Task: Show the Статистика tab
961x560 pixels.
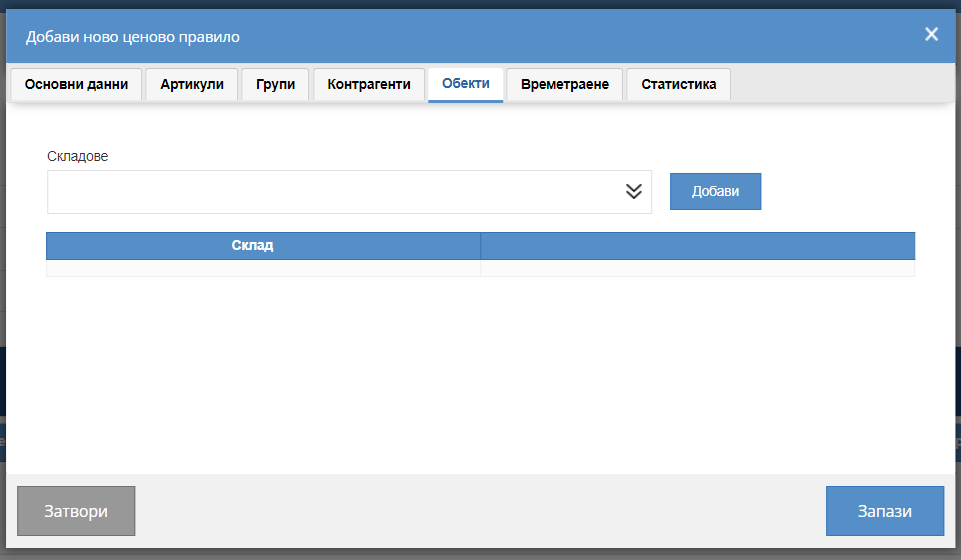Action: click(x=678, y=85)
